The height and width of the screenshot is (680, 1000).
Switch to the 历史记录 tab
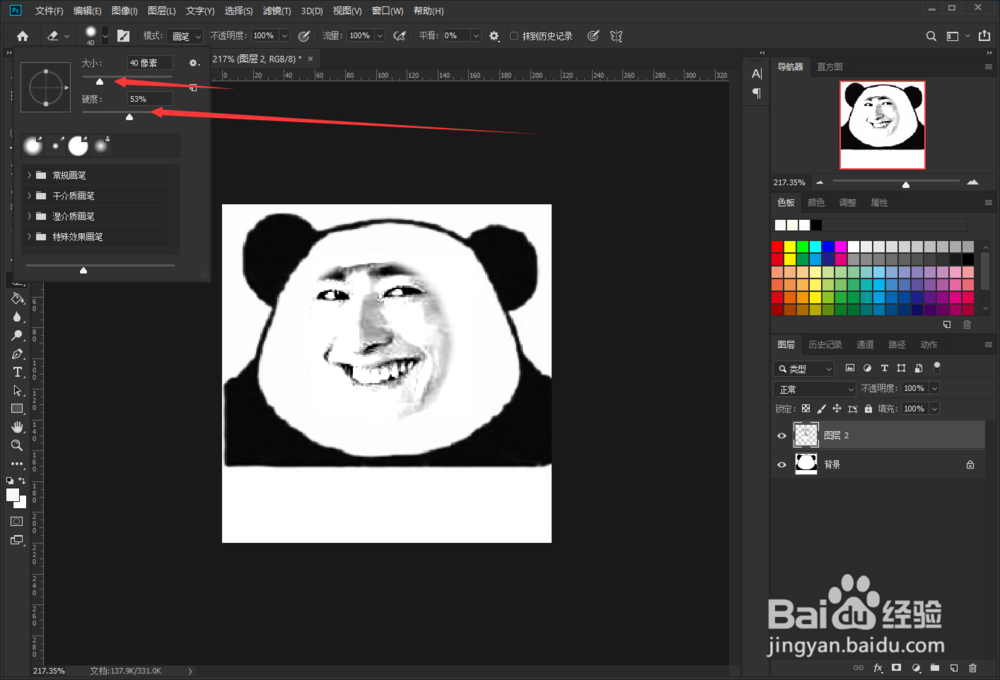point(825,344)
